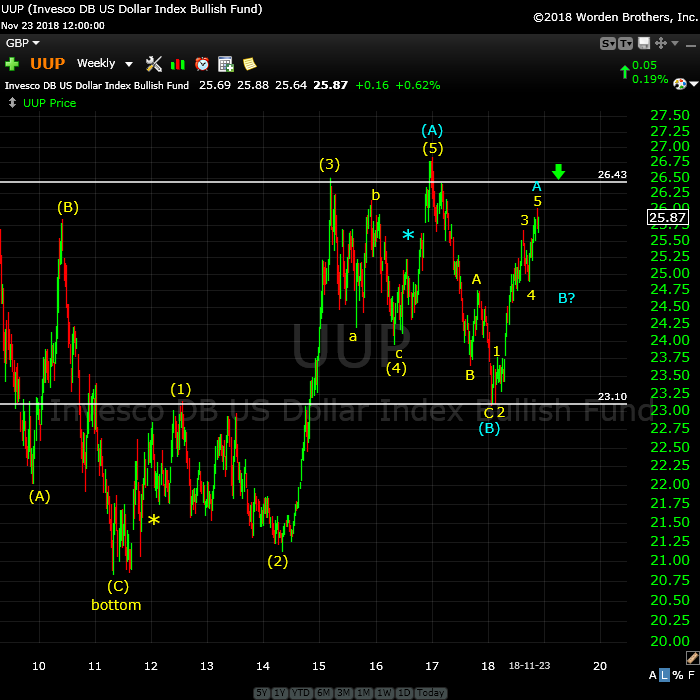Click the window minimize dash icon
Image resolution: width=700 pixels, height=700 pixels.
pyautogui.click(x=691, y=46)
